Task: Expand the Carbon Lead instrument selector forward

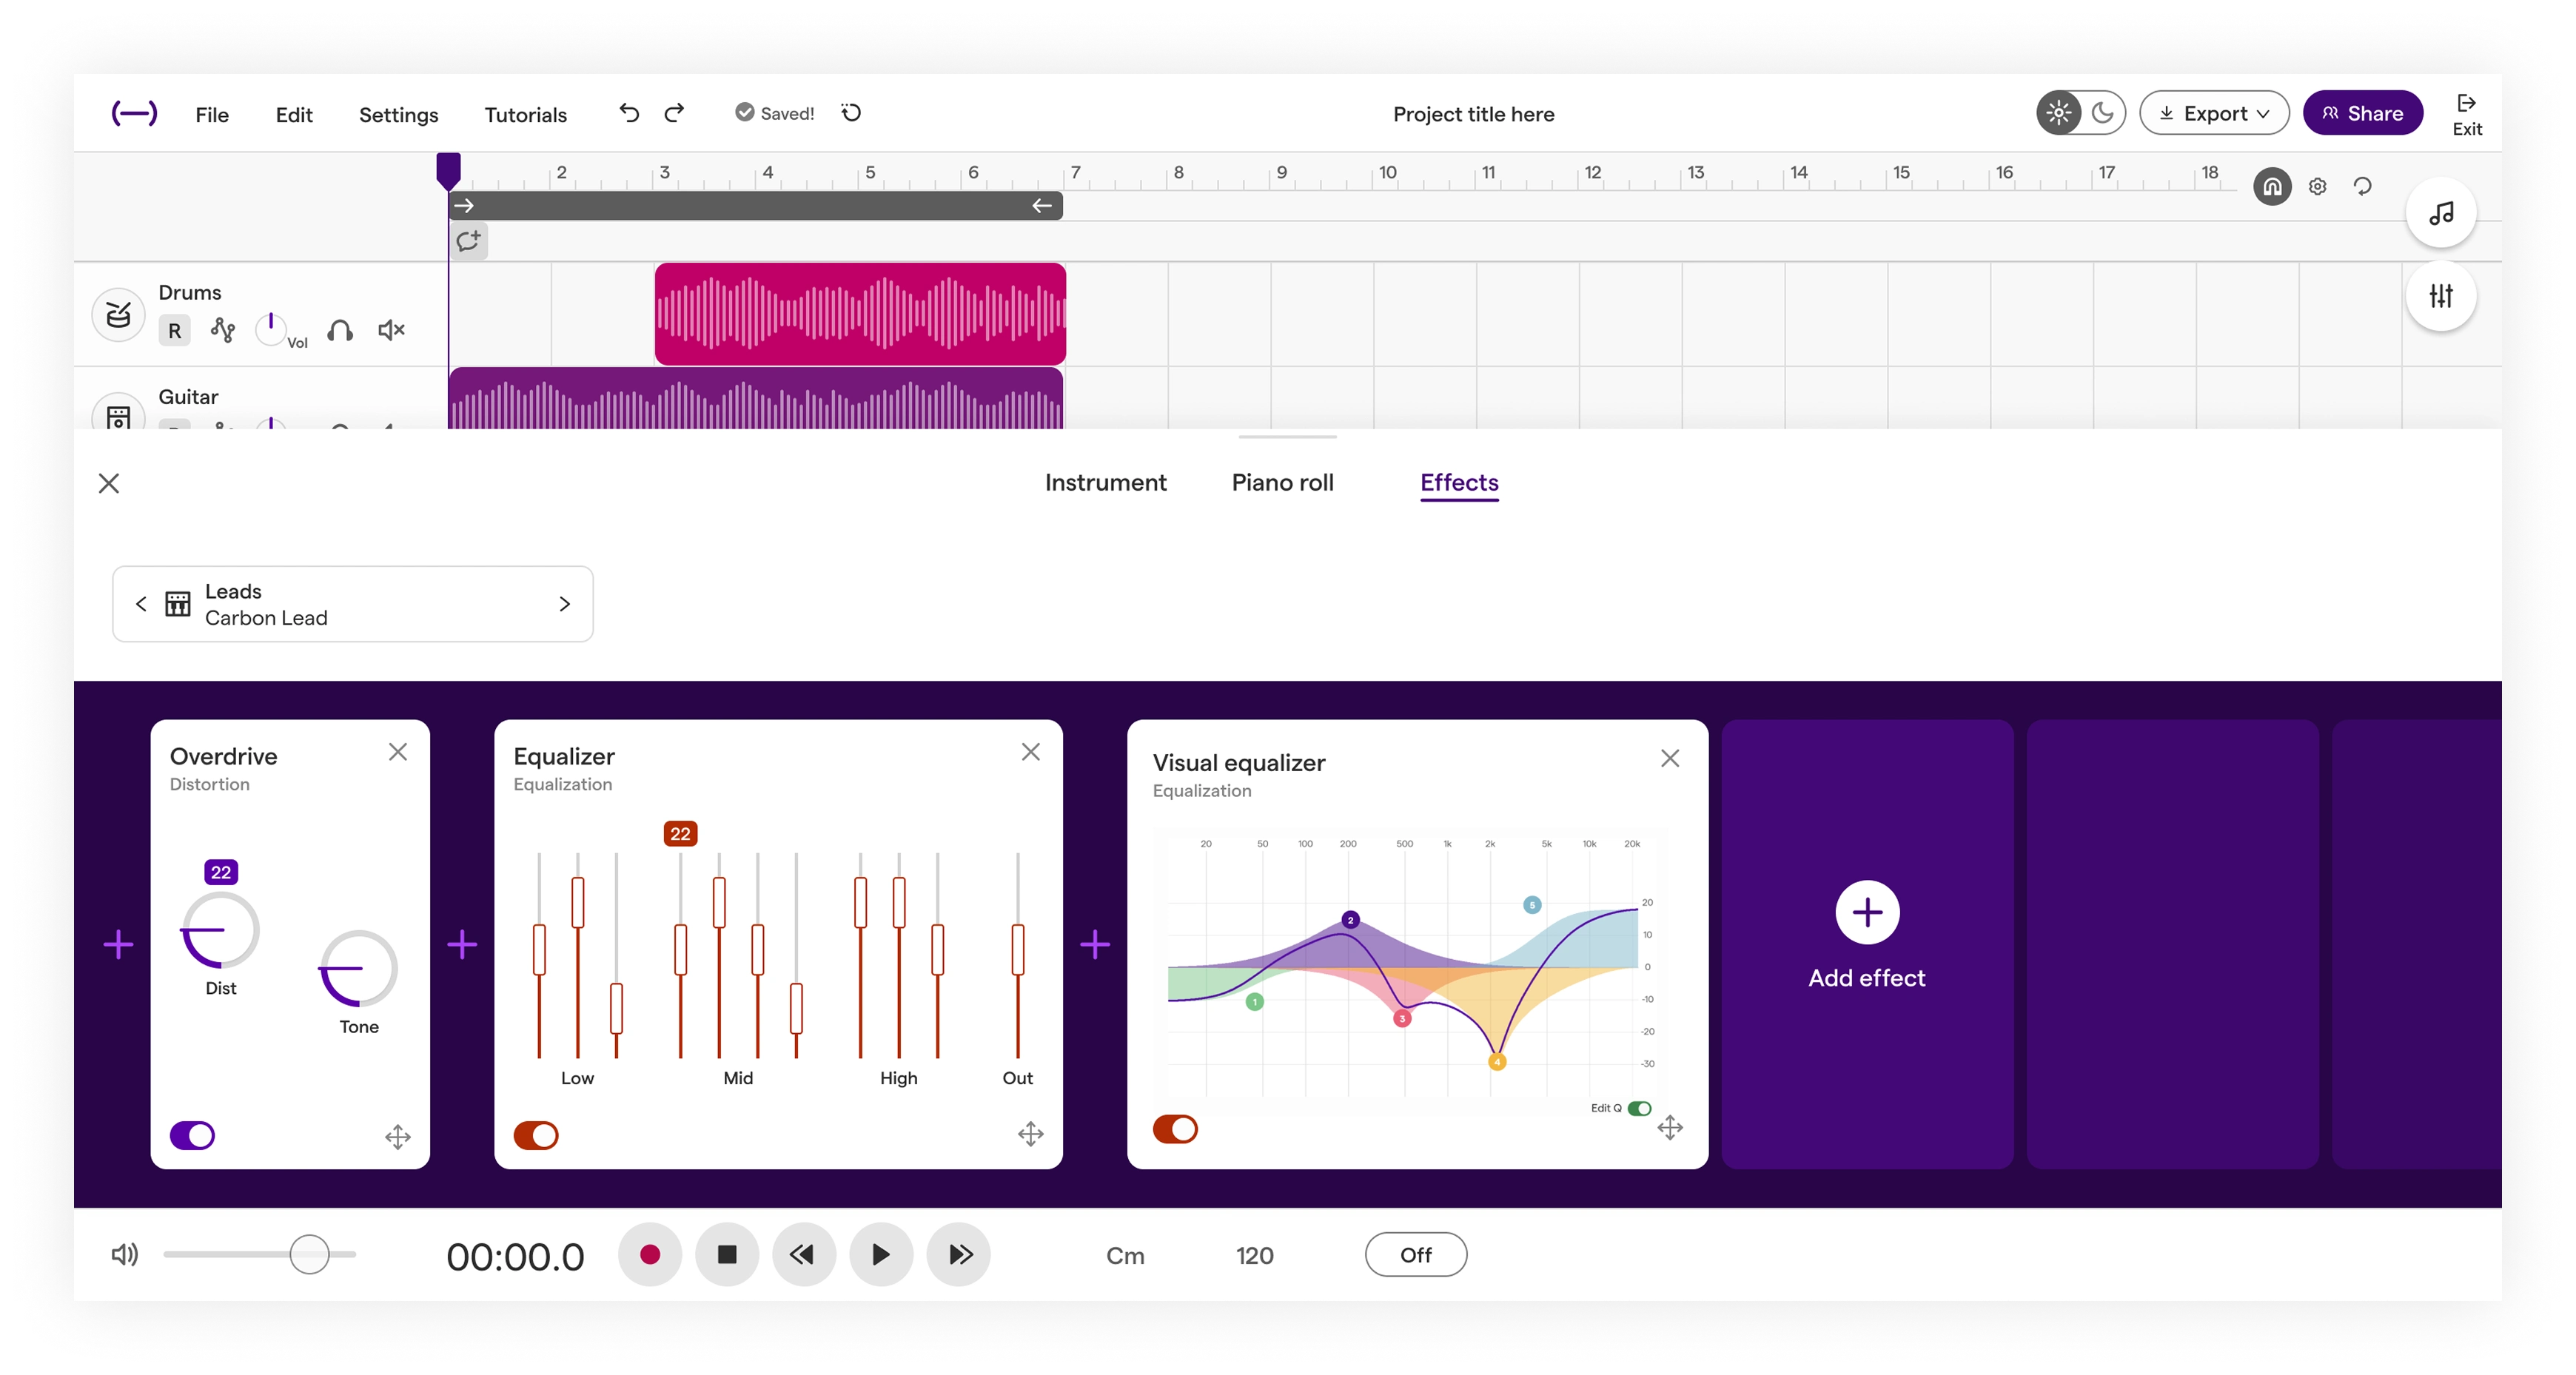Action: (x=564, y=604)
